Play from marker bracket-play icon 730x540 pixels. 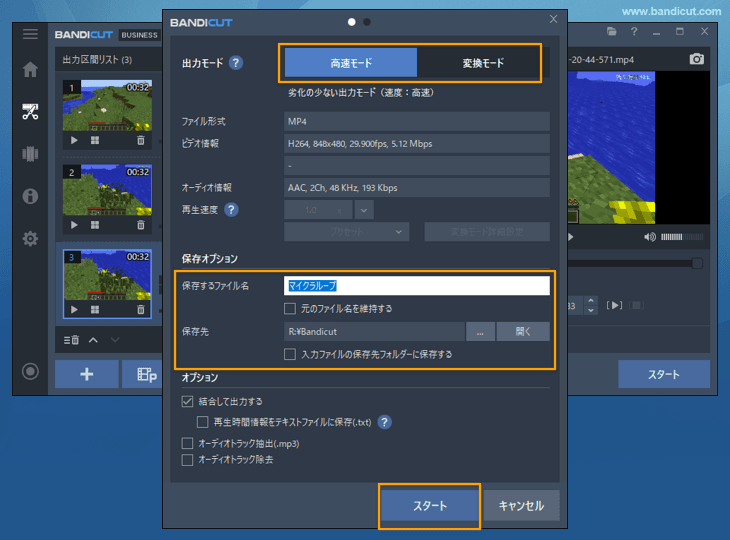pos(614,305)
